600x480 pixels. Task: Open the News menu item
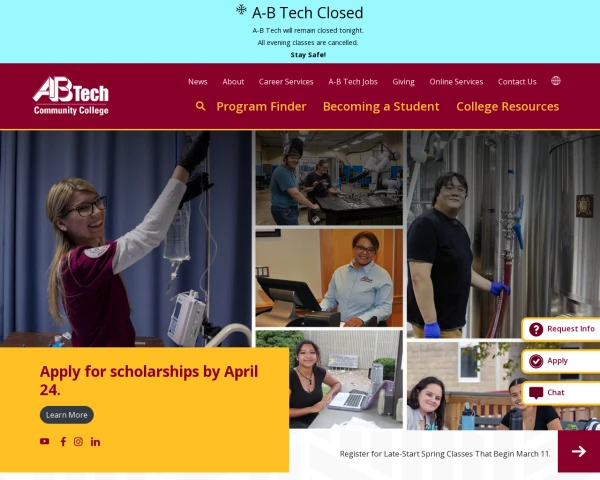point(198,82)
